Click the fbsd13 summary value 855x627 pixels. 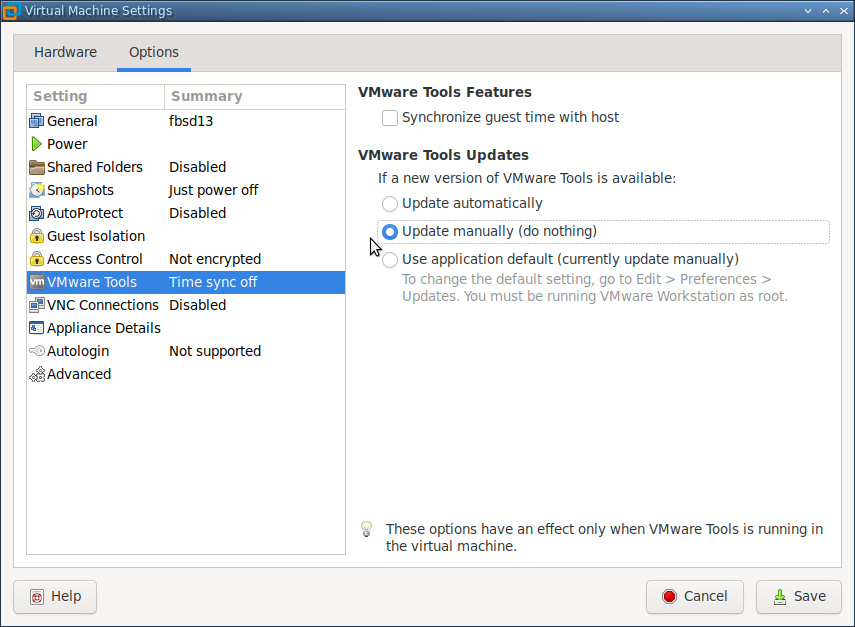point(191,121)
